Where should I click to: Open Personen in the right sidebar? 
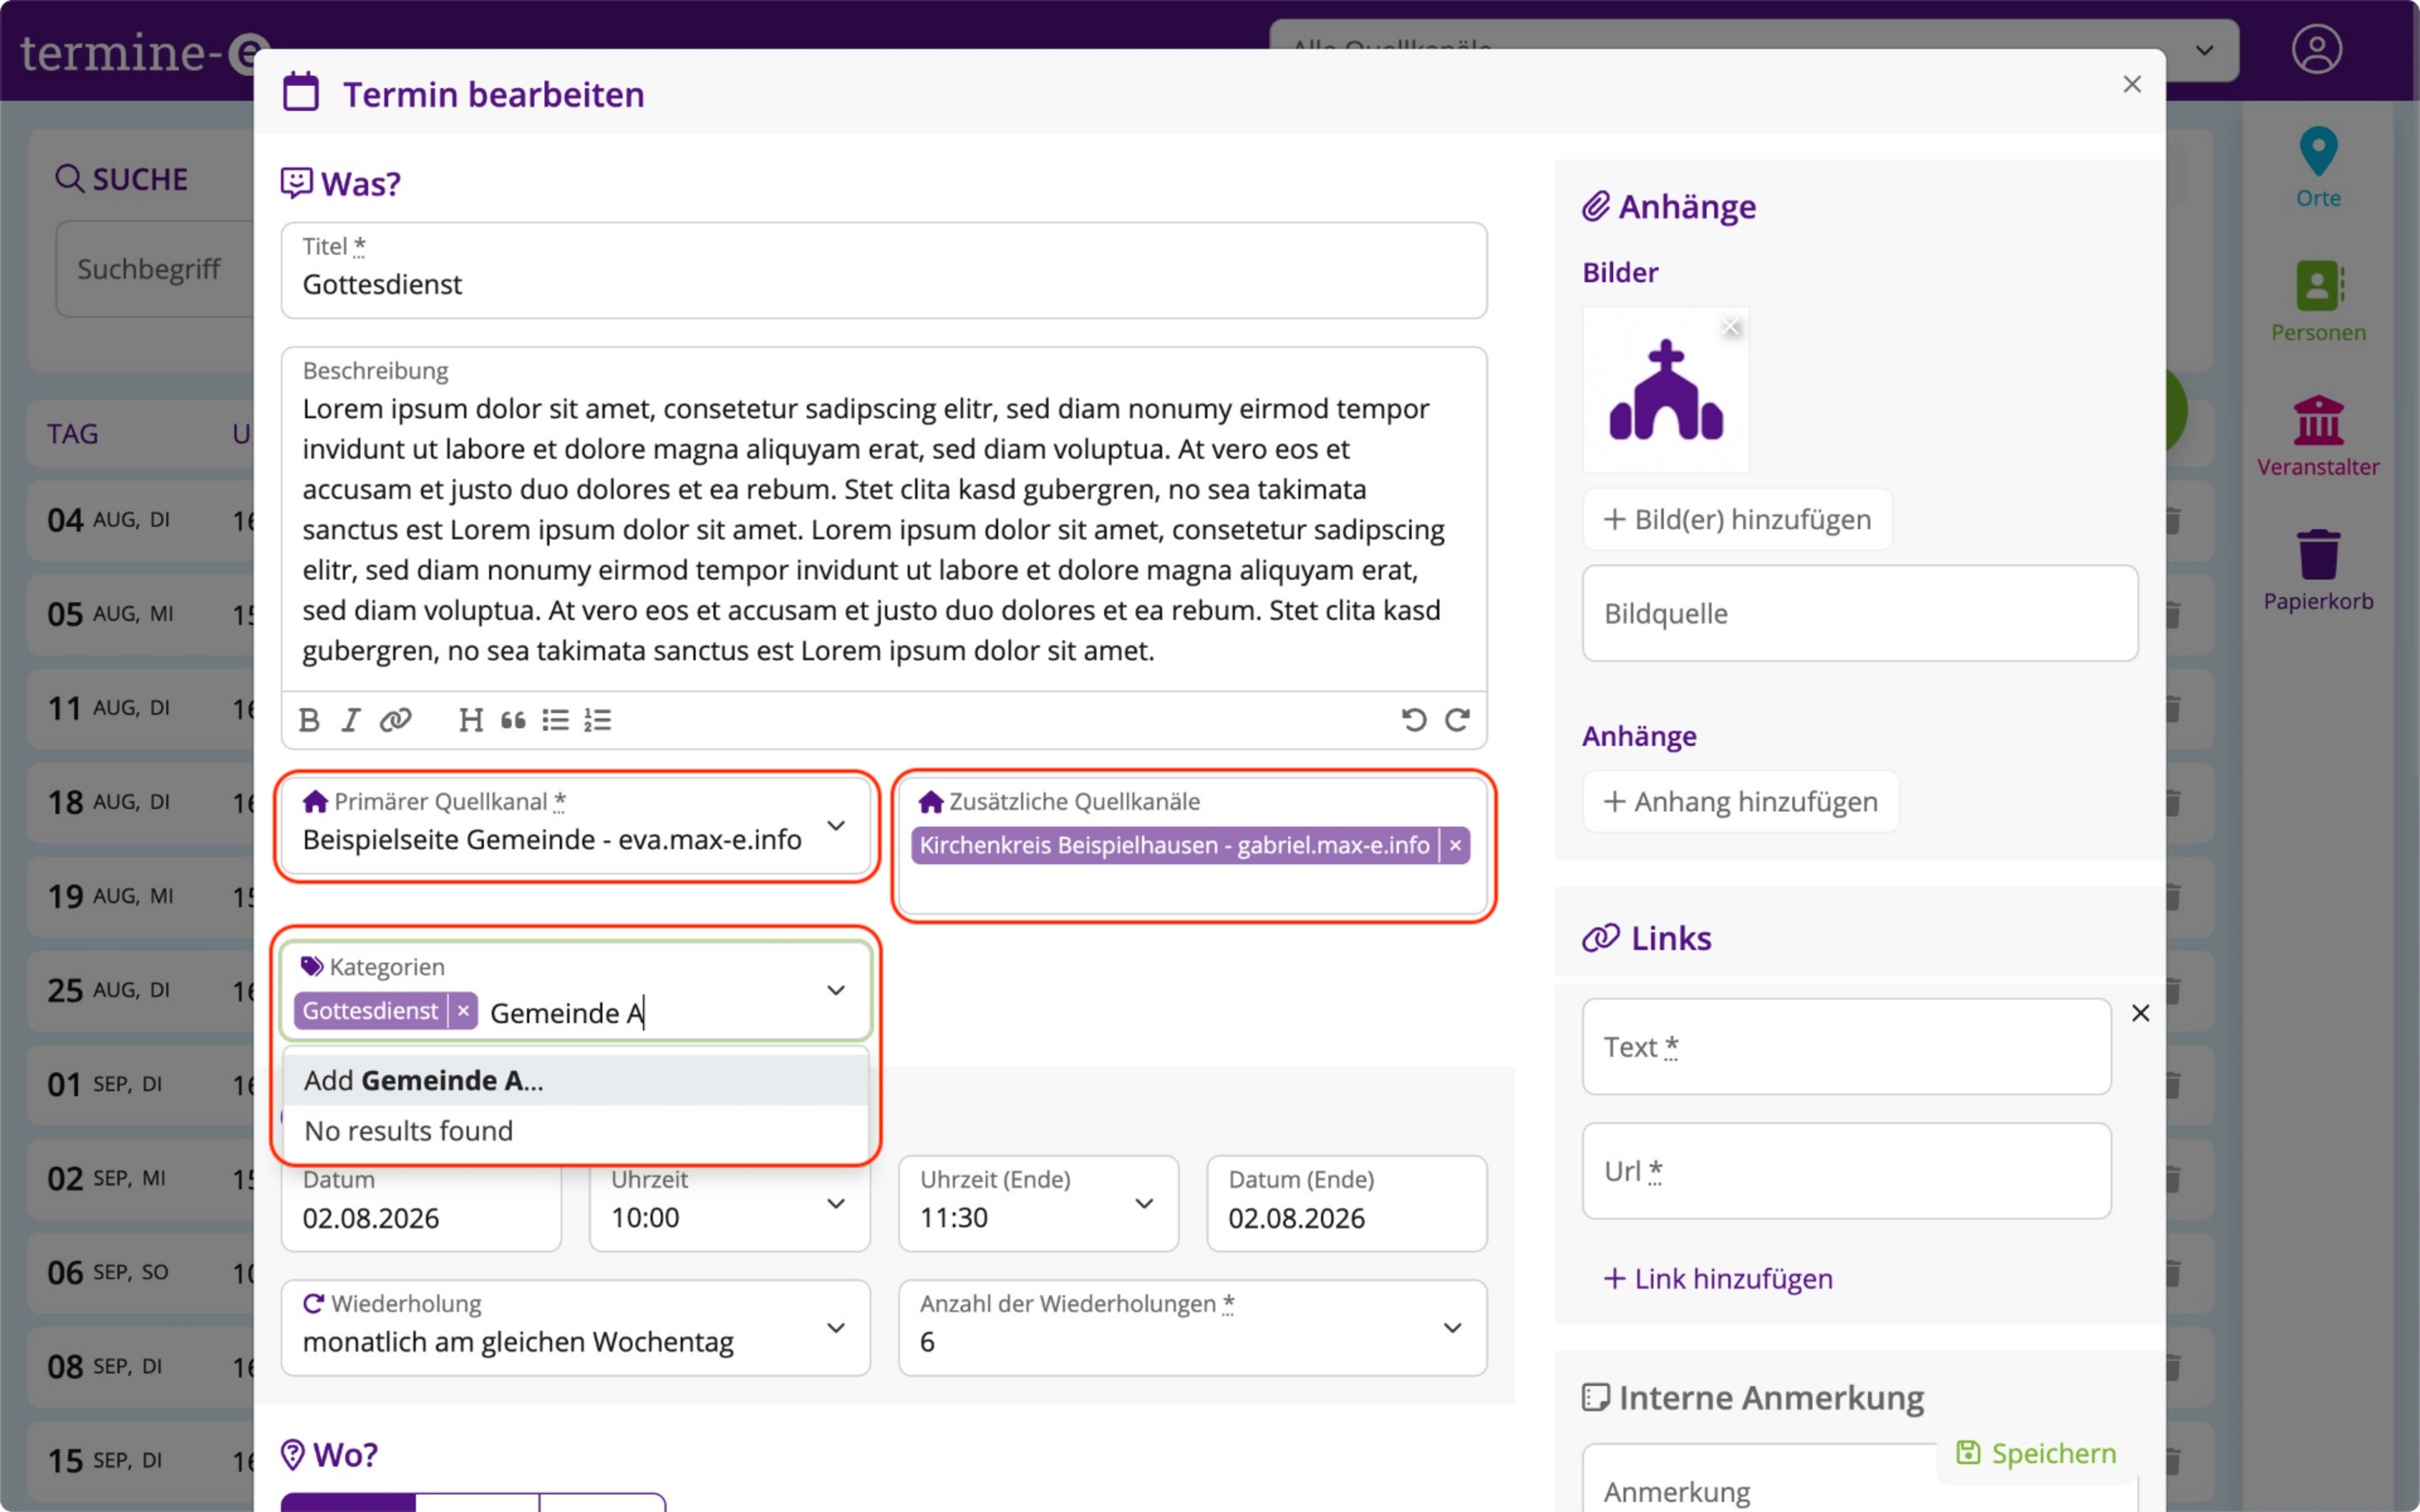tap(2318, 302)
